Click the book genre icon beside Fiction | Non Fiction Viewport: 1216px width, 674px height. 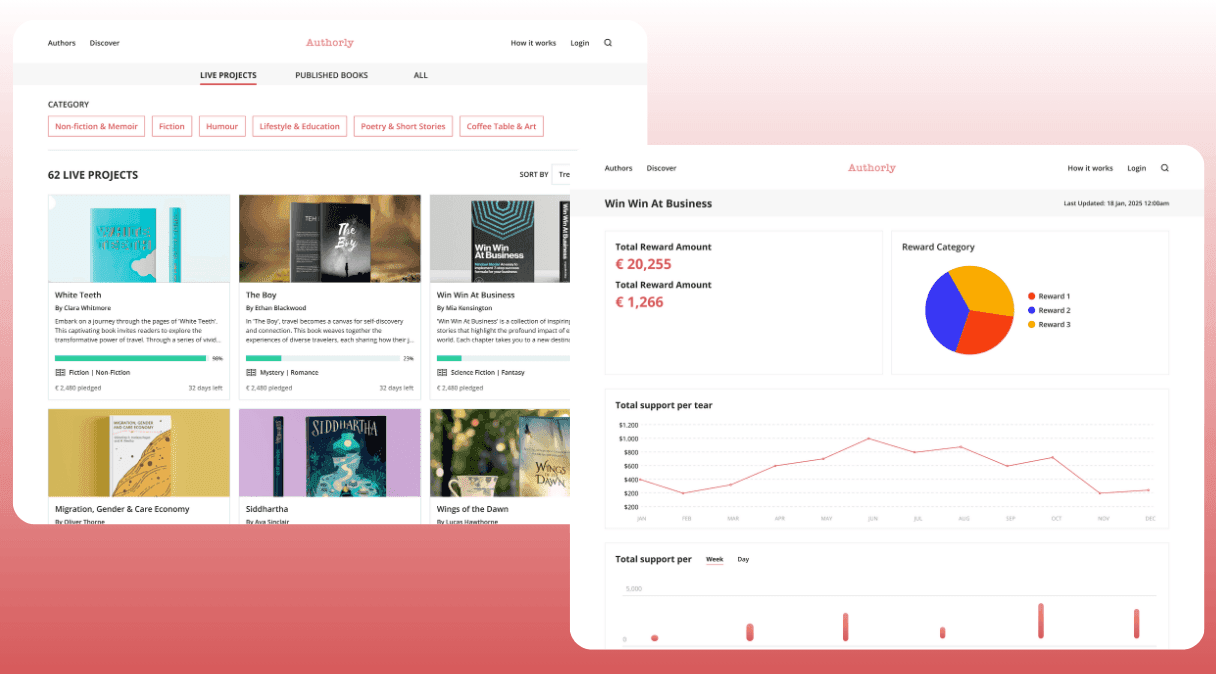(x=60, y=372)
